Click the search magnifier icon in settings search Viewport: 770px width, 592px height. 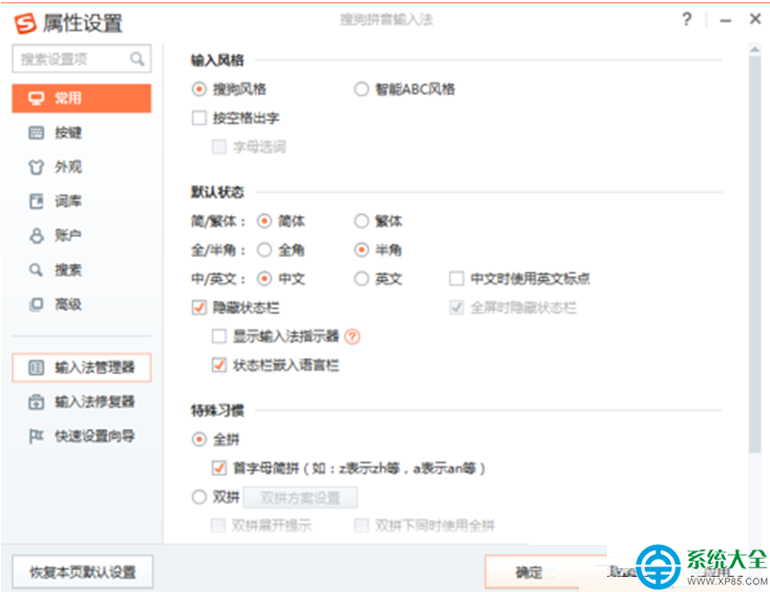(137, 59)
